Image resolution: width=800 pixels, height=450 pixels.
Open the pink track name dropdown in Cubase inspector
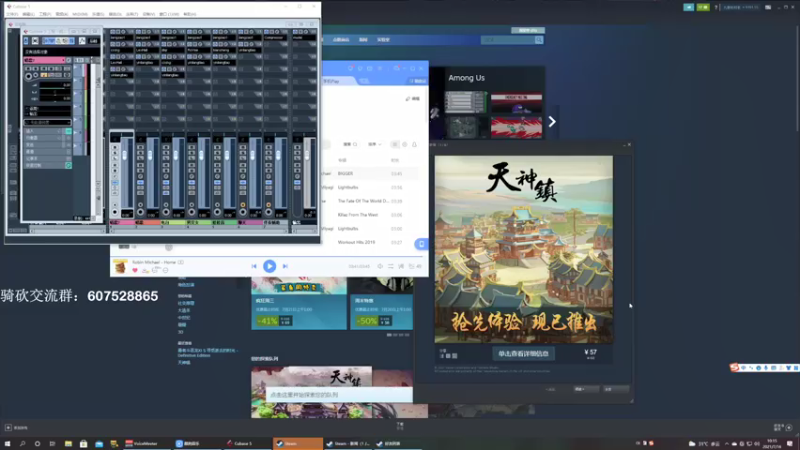tap(44, 60)
